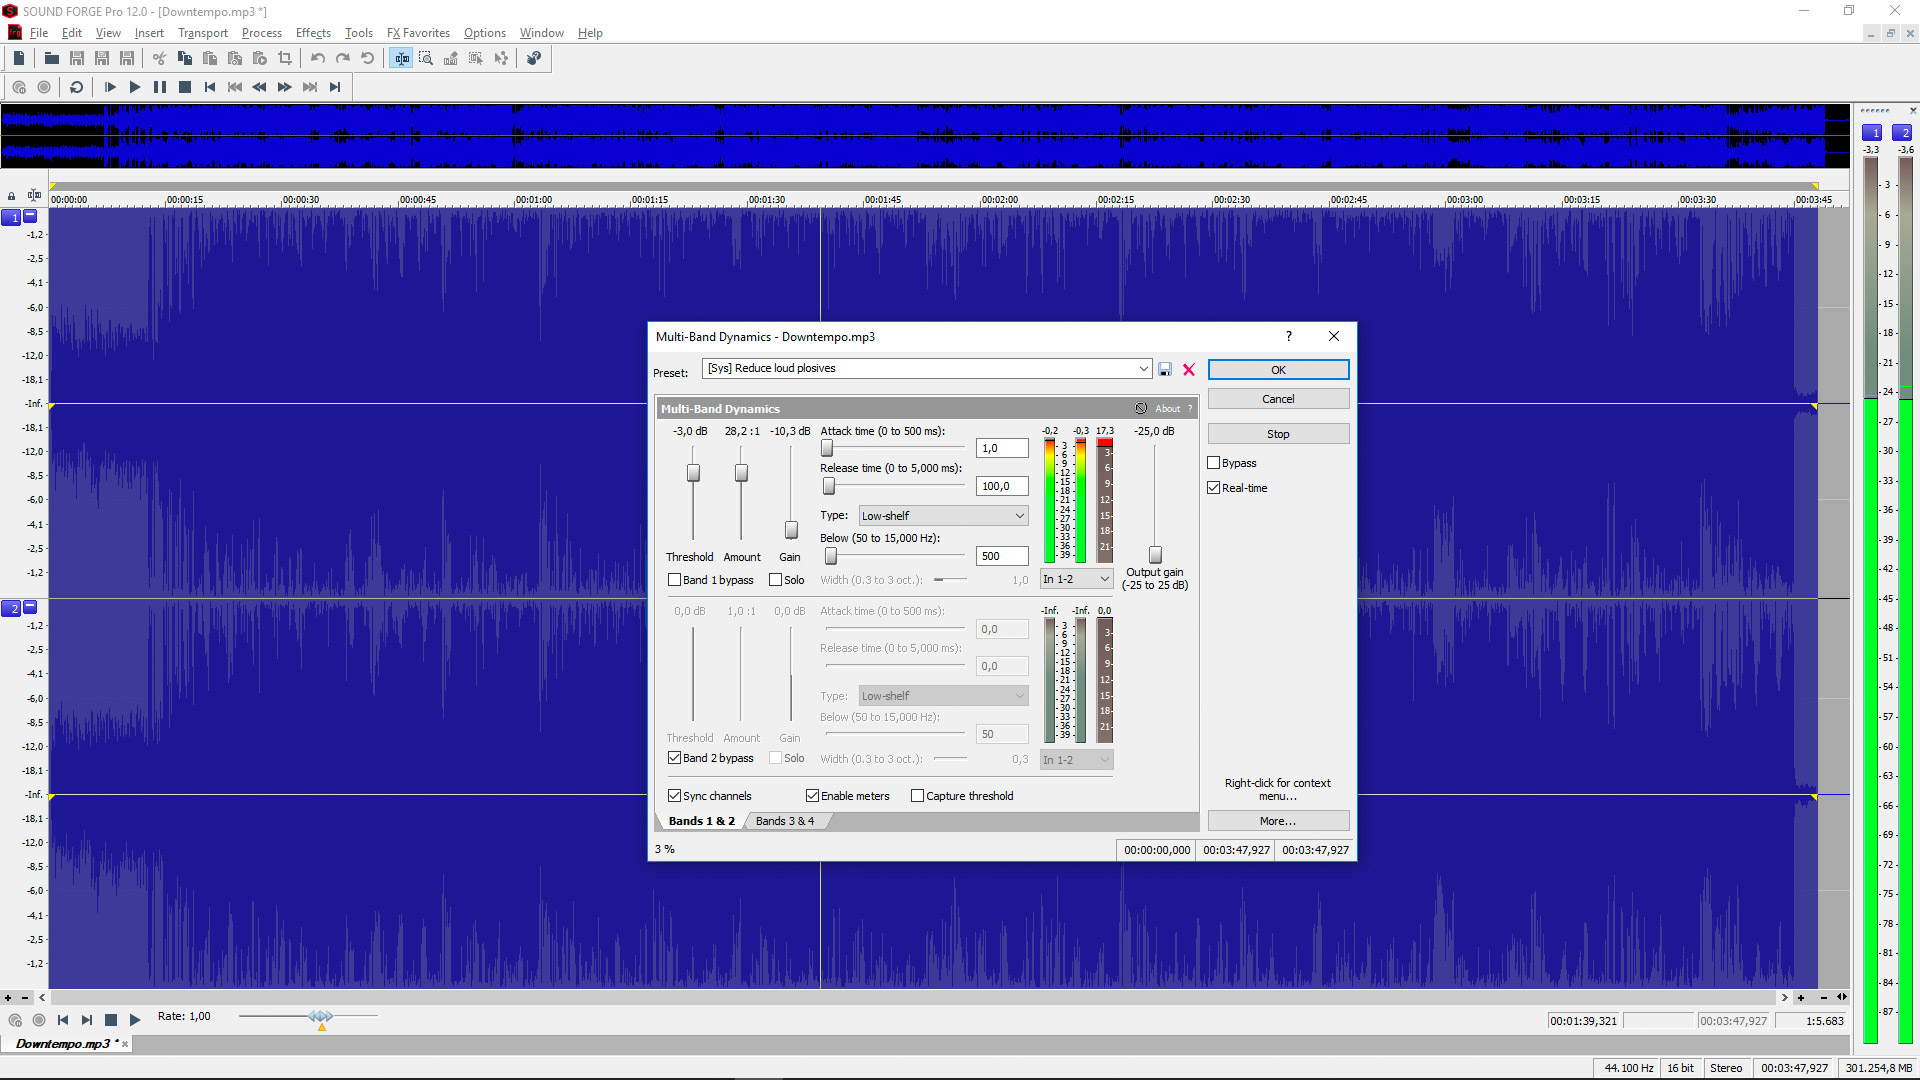Viewport: 1920px width, 1080px height.
Task: Enable the Bypass checkbox
Action: [x=1213, y=462]
